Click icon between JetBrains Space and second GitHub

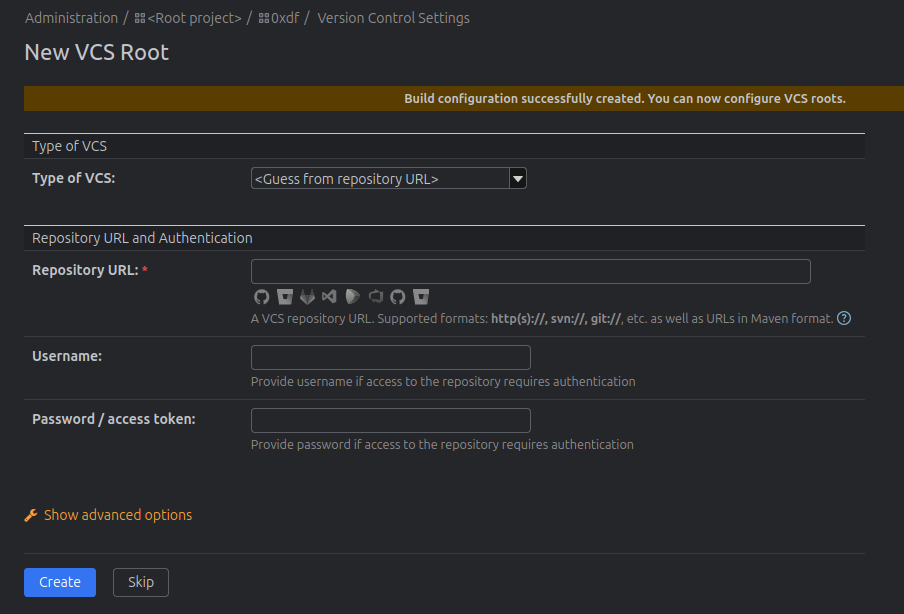(376, 297)
